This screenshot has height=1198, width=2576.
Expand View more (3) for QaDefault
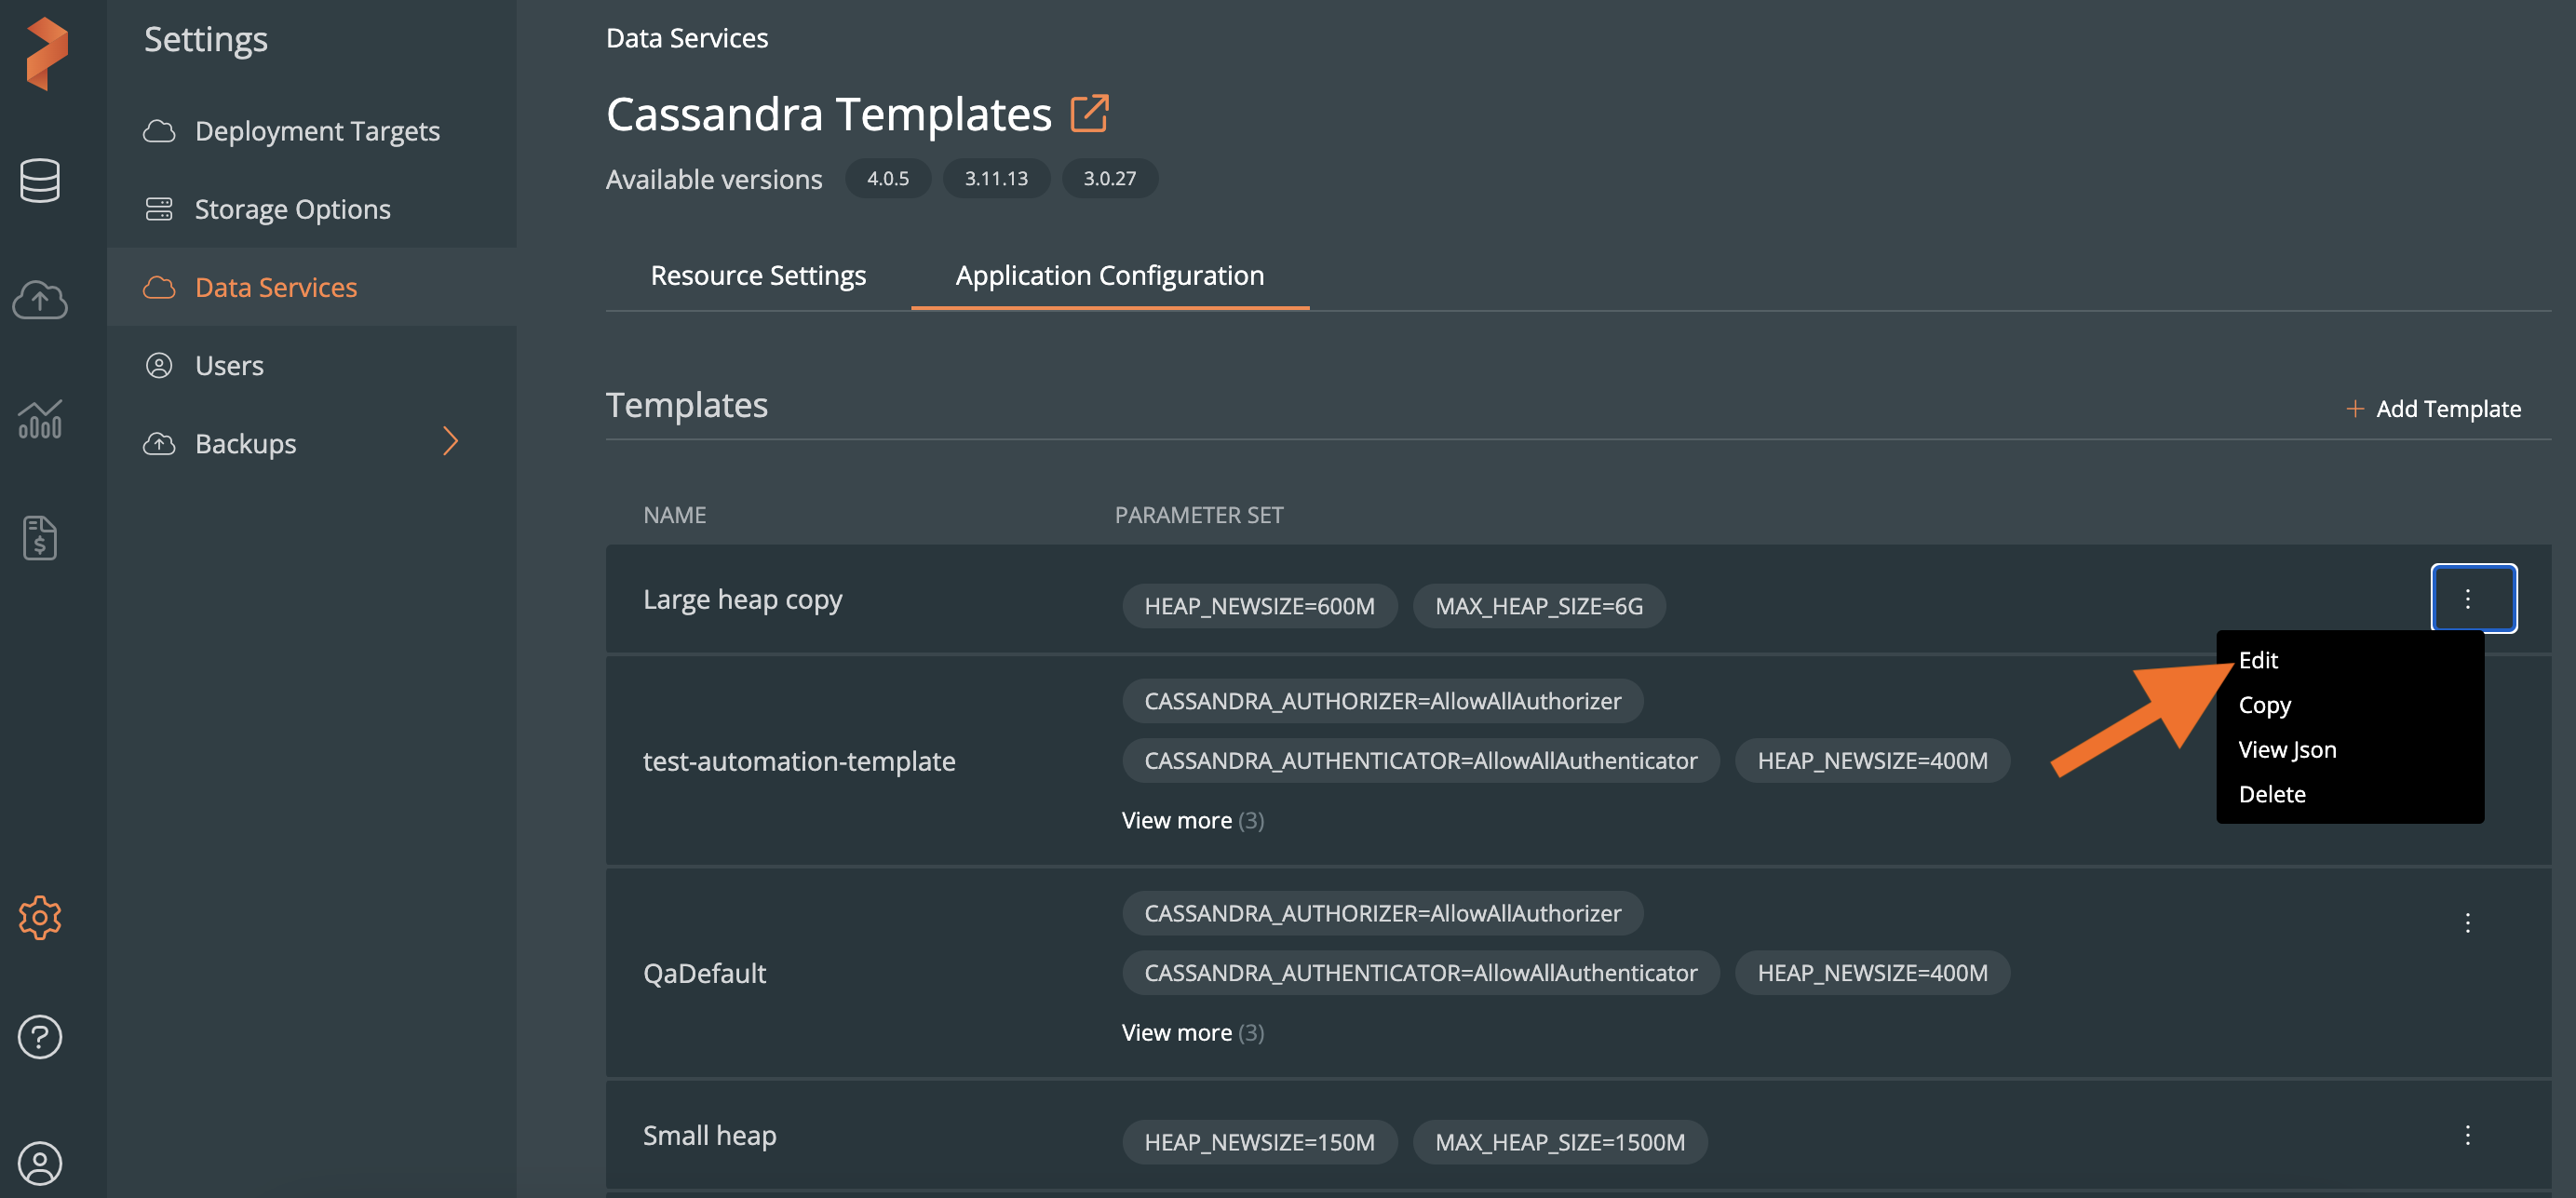coord(1193,1030)
